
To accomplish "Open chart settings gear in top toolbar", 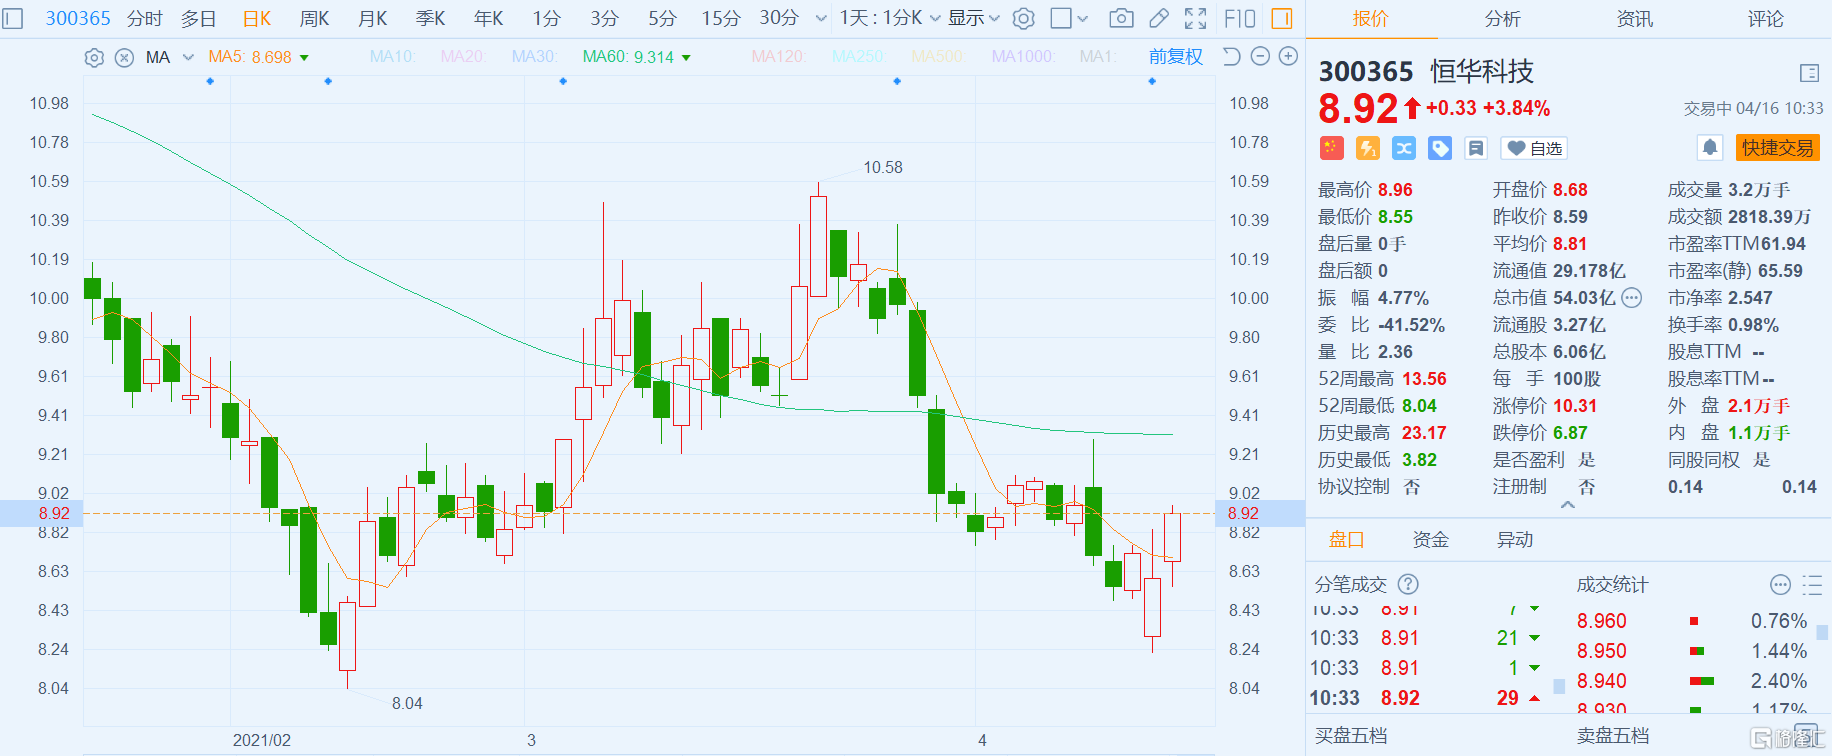I will click(1023, 18).
